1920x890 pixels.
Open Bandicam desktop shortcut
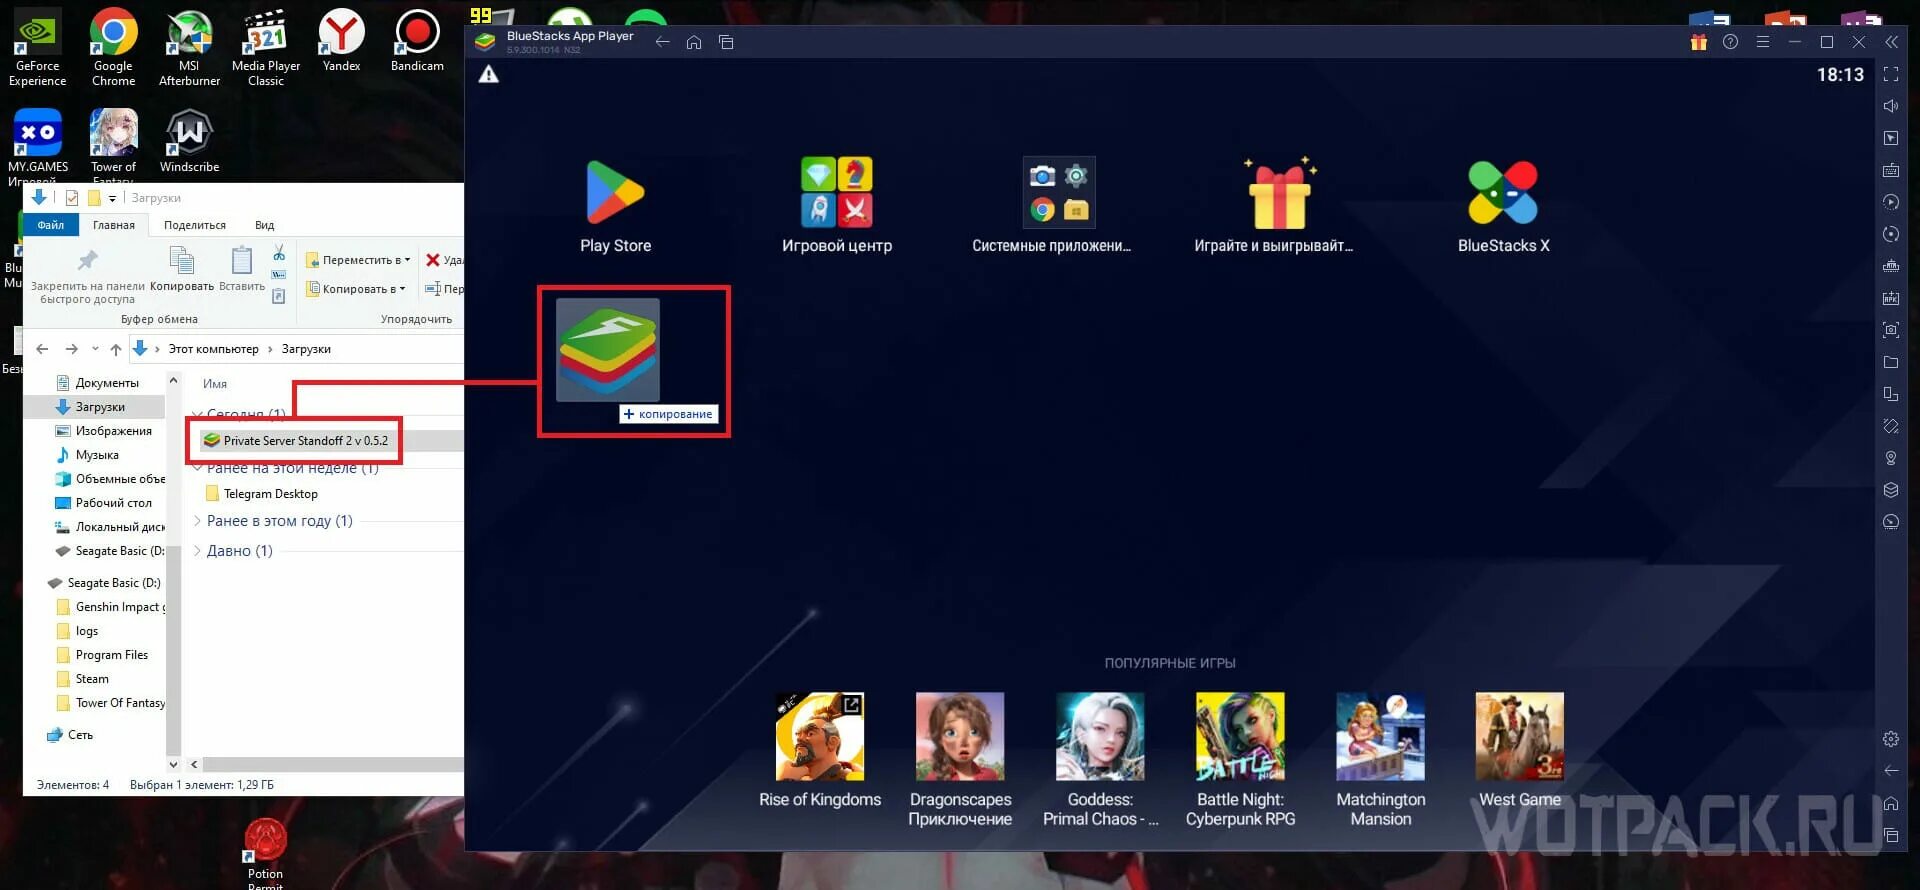tap(417, 40)
